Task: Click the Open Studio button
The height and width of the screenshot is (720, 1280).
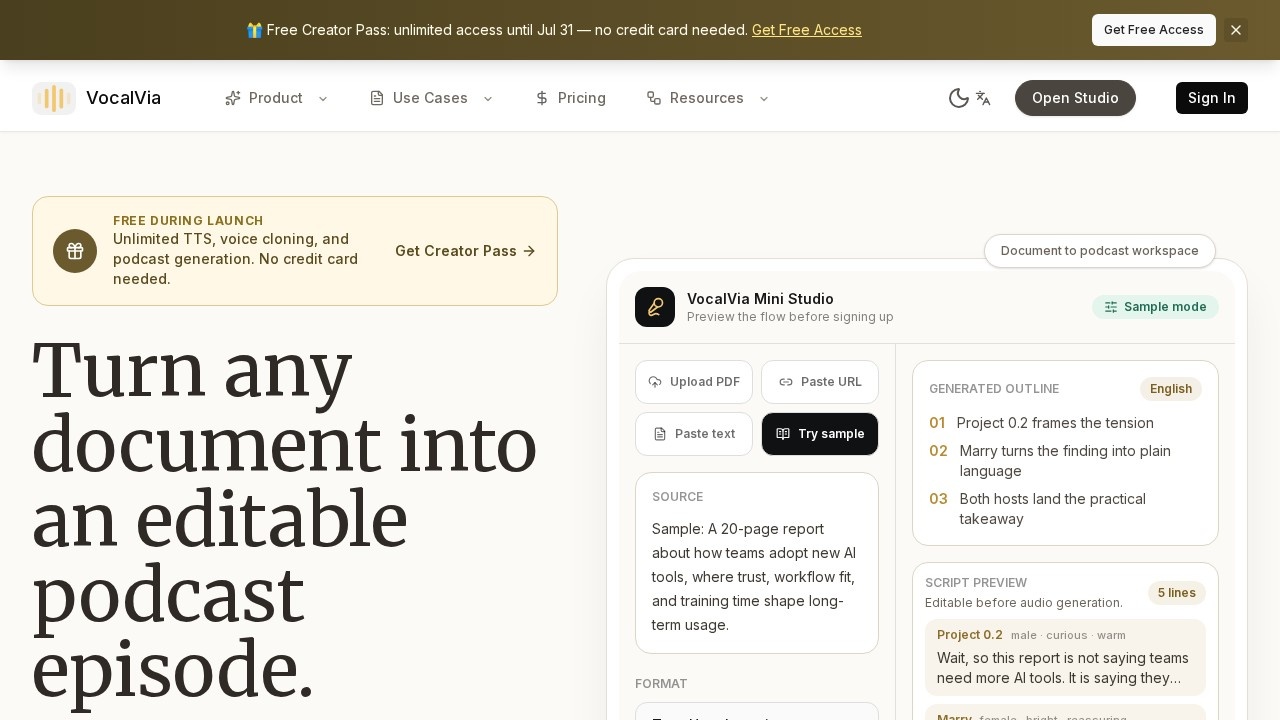Action: tap(1075, 98)
